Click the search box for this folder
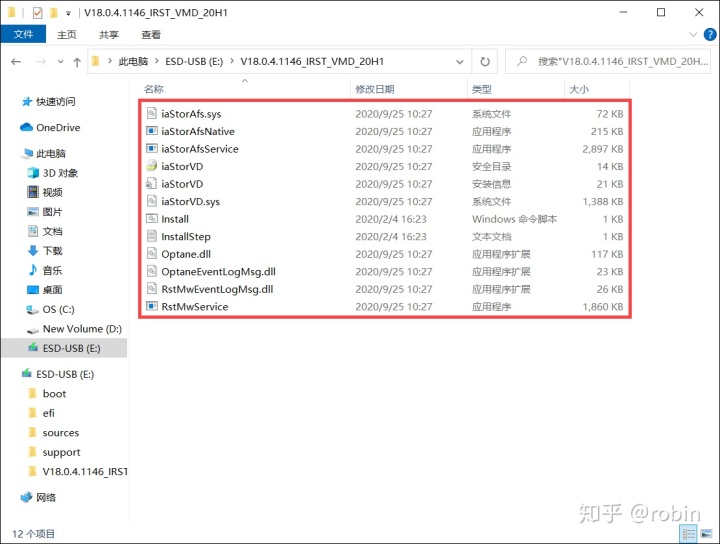 608,62
